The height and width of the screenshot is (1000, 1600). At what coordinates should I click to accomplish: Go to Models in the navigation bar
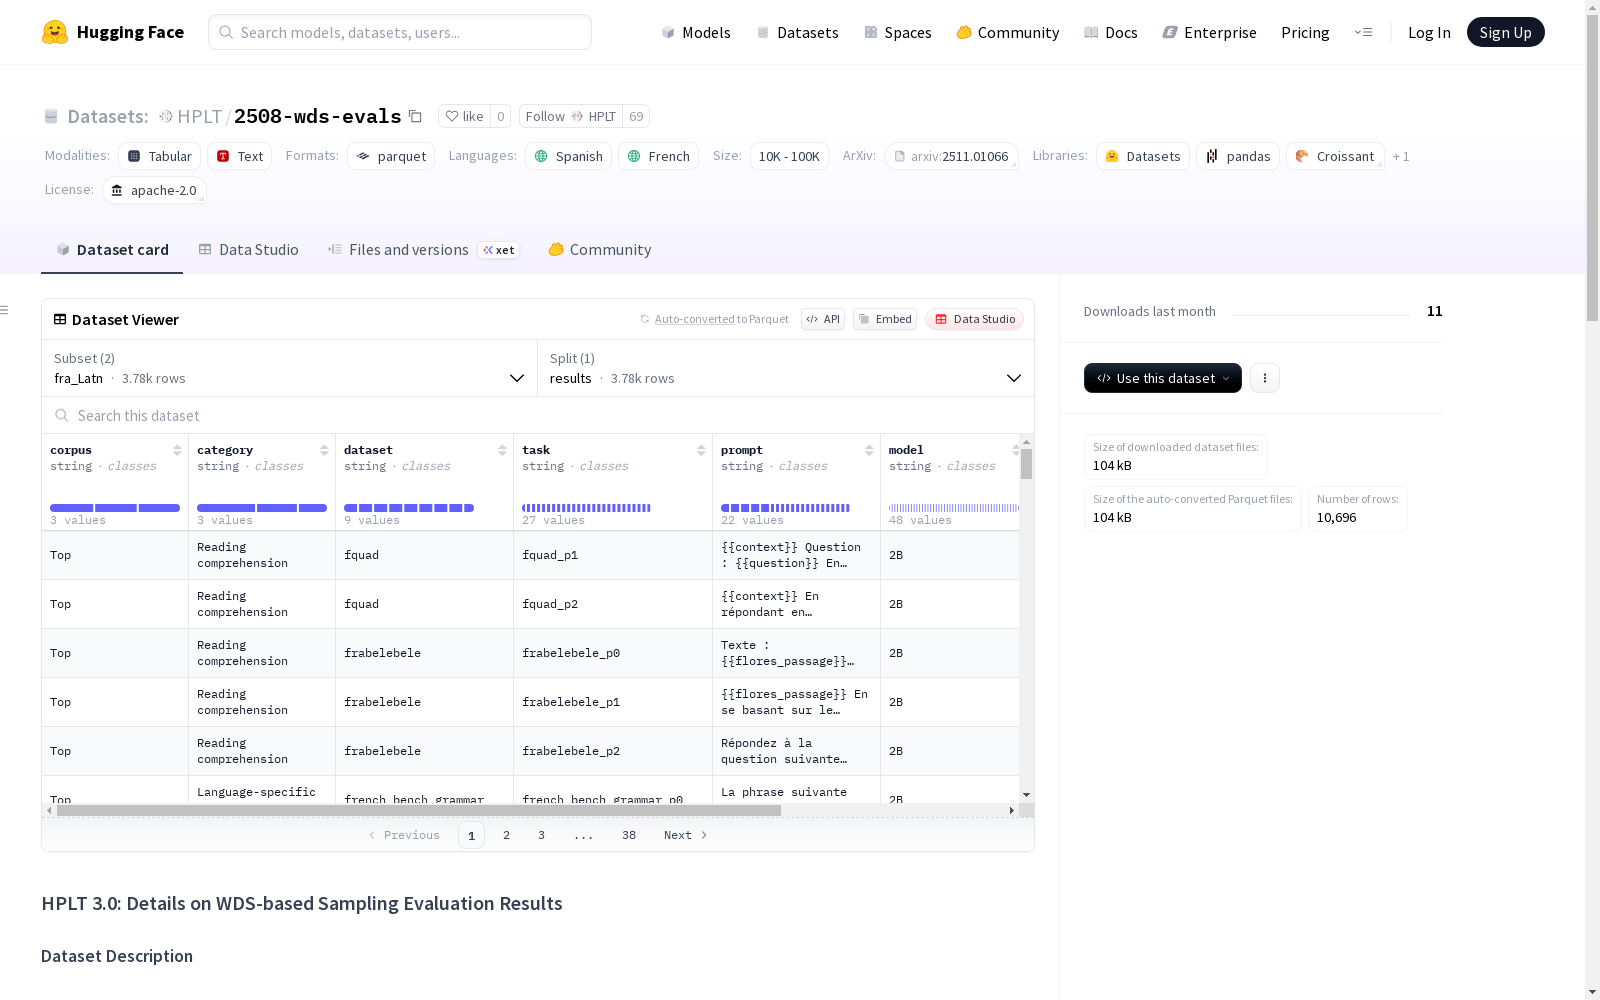696,32
